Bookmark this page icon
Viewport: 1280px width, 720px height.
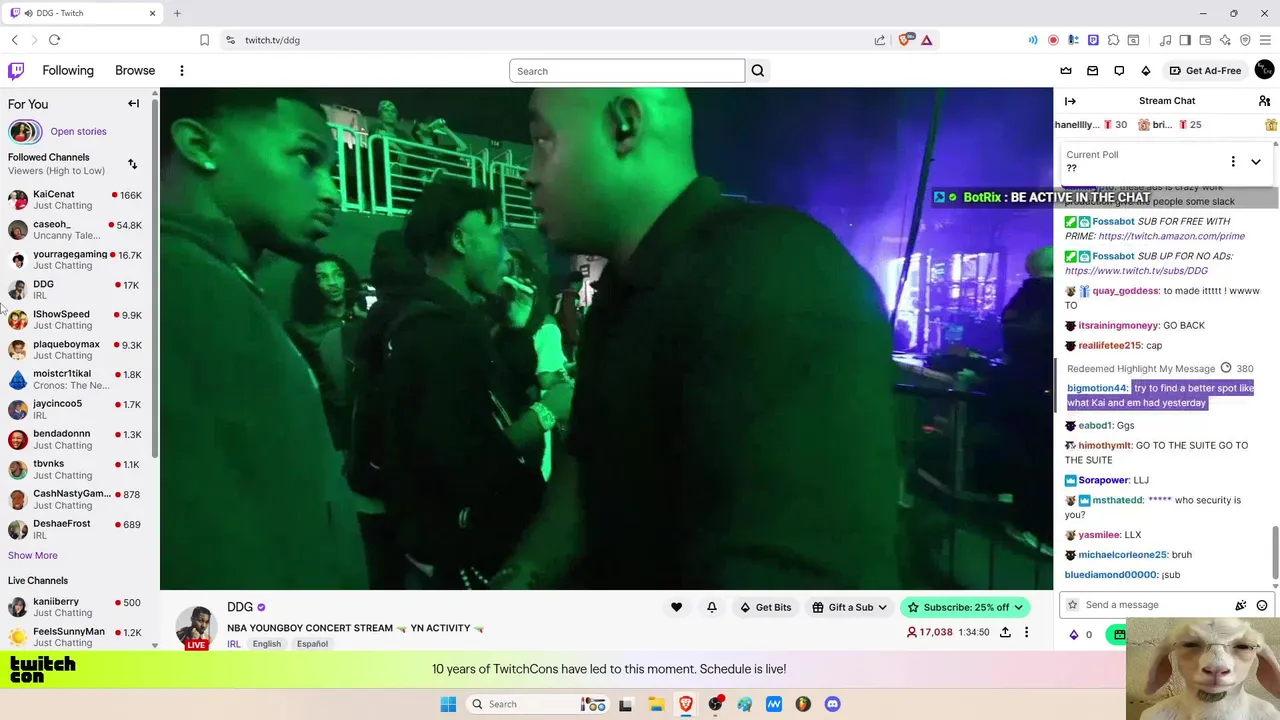pyautogui.click(x=204, y=40)
